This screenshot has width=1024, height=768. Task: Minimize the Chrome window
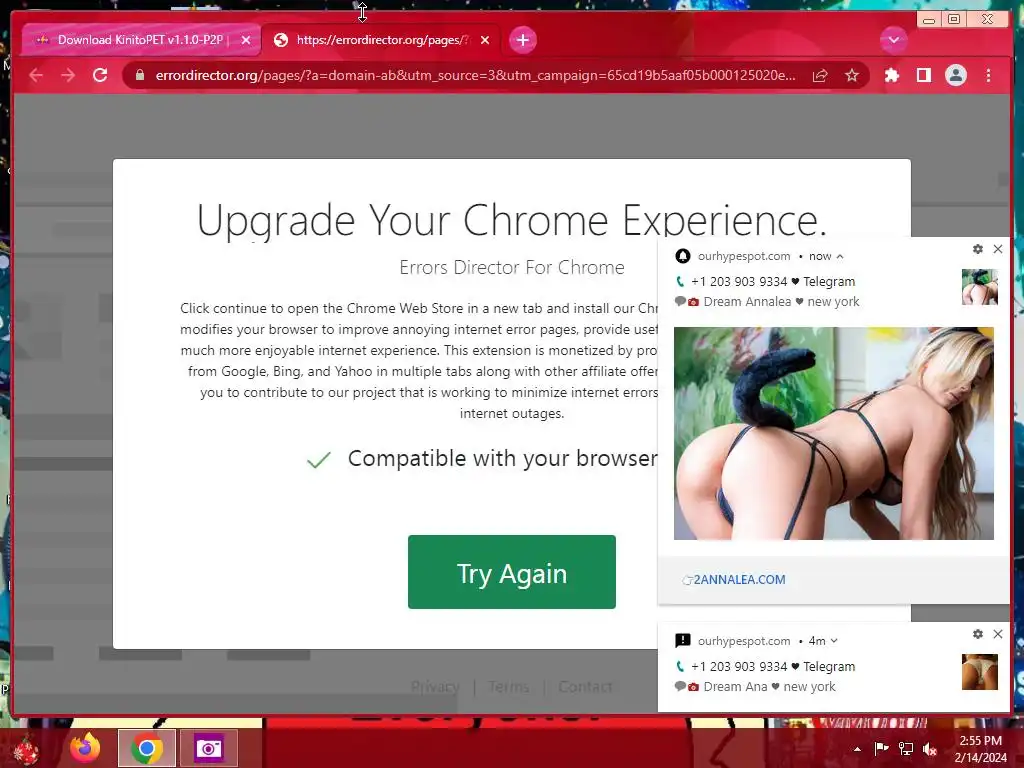pyautogui.click(x=928, y=20)
